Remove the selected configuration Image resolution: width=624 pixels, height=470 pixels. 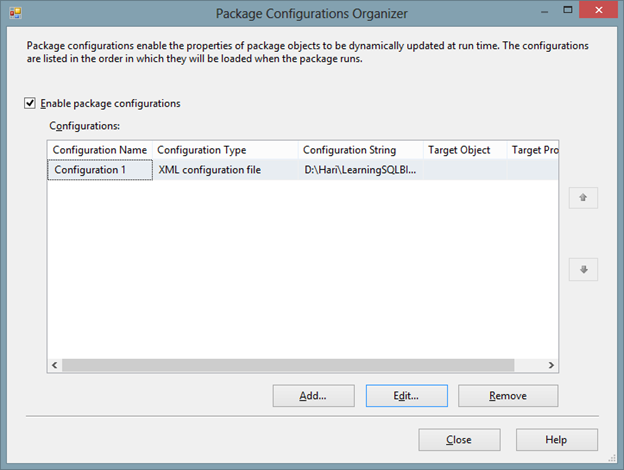[x=507, y=395]
